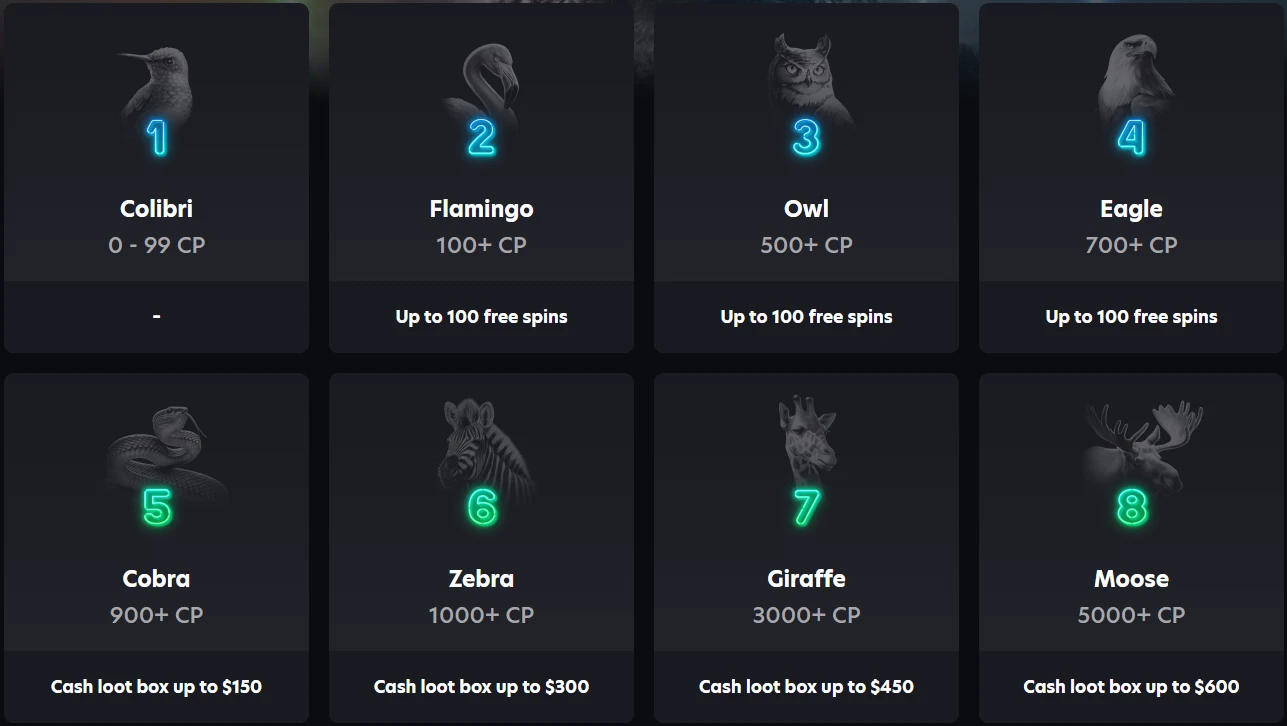The height and width of the screenshot is (726, 1287).
Task: Click Flamingo's up to 100 free spins reward
Action: point(481,317)
